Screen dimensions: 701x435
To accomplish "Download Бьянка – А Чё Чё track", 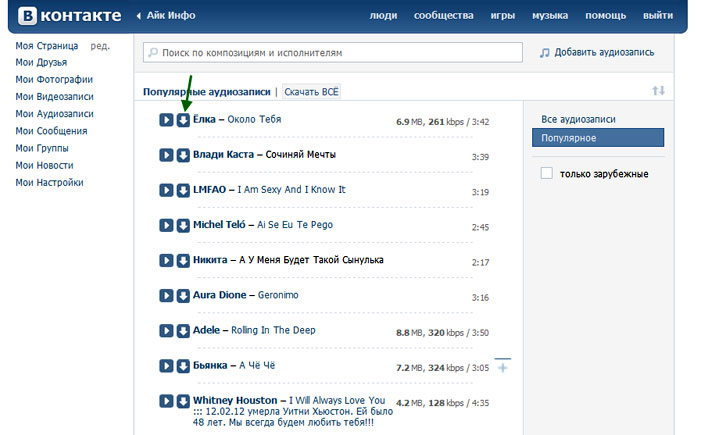I will point(183,366).
